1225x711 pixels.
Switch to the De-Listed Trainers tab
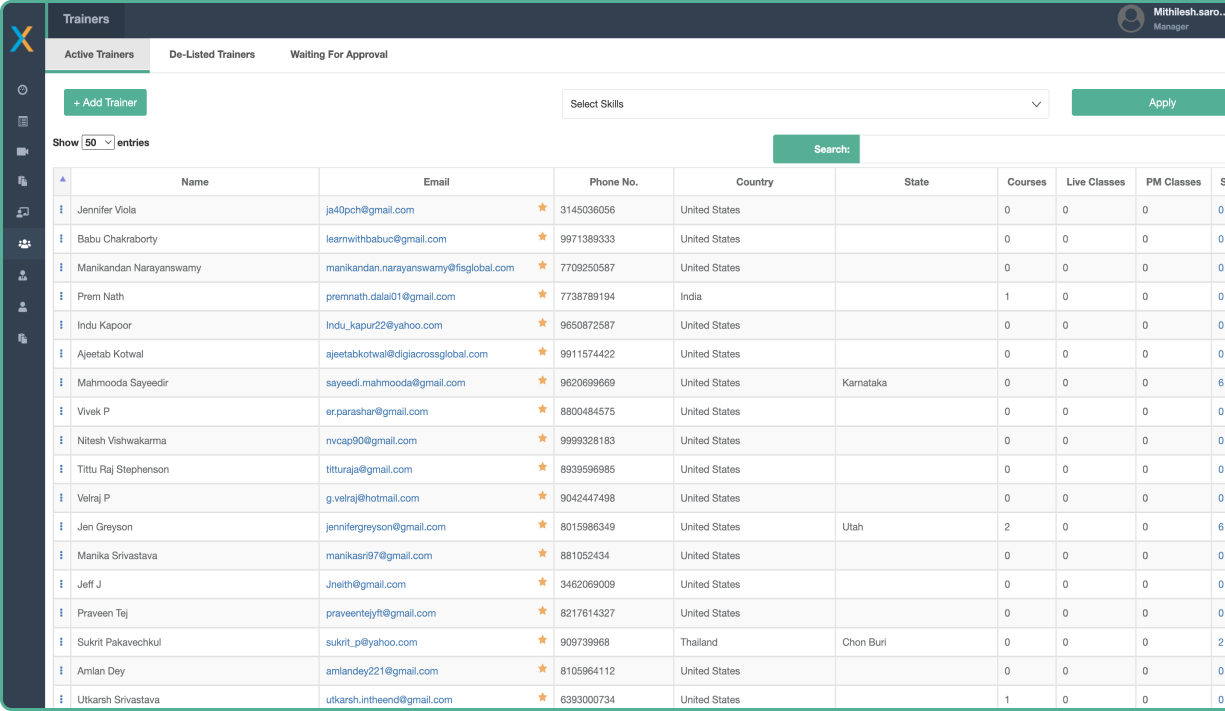[212, 55]
